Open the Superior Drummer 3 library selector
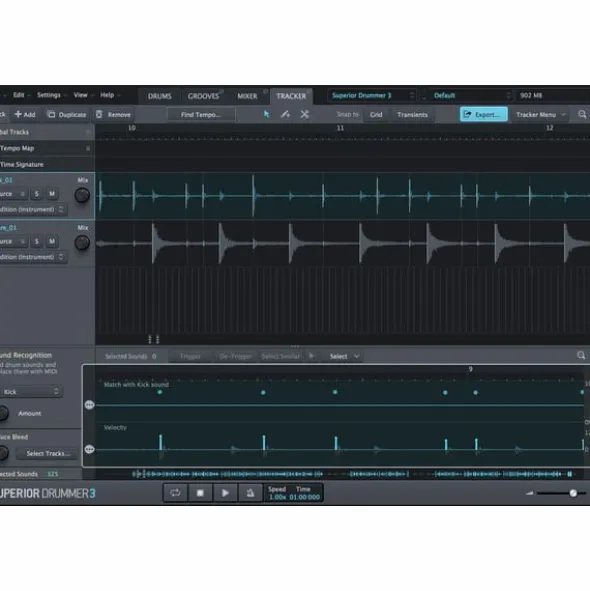 pyautogui.click(x=372, y=96)
